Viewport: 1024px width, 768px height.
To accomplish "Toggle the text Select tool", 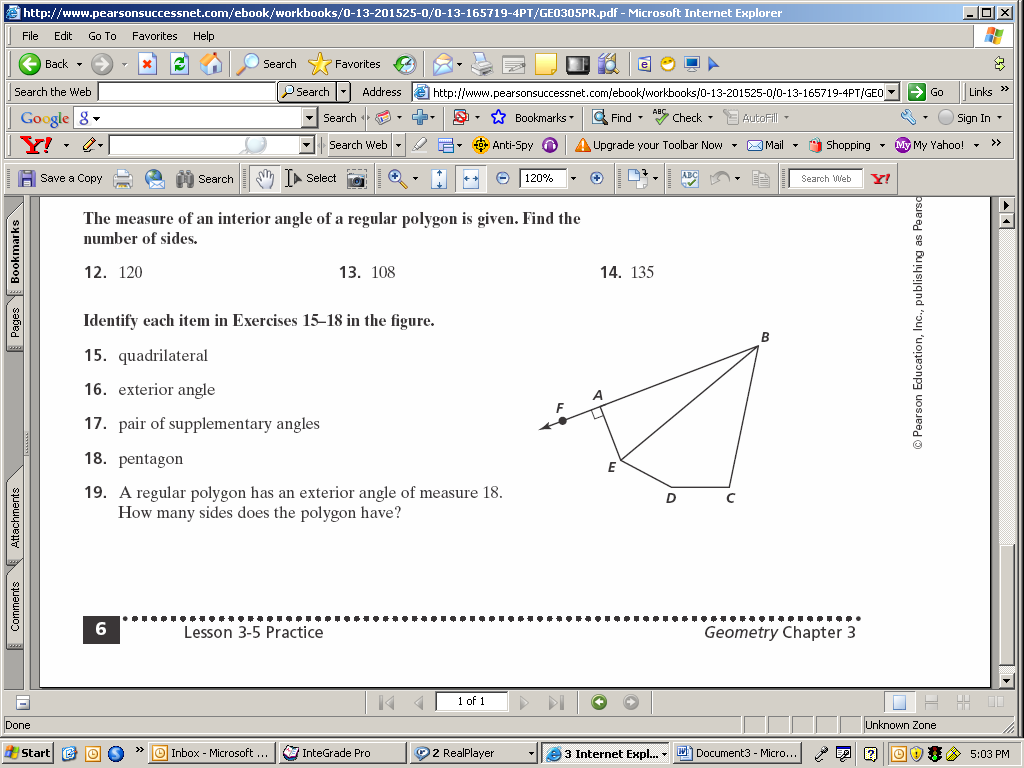I will coord(311,179).
